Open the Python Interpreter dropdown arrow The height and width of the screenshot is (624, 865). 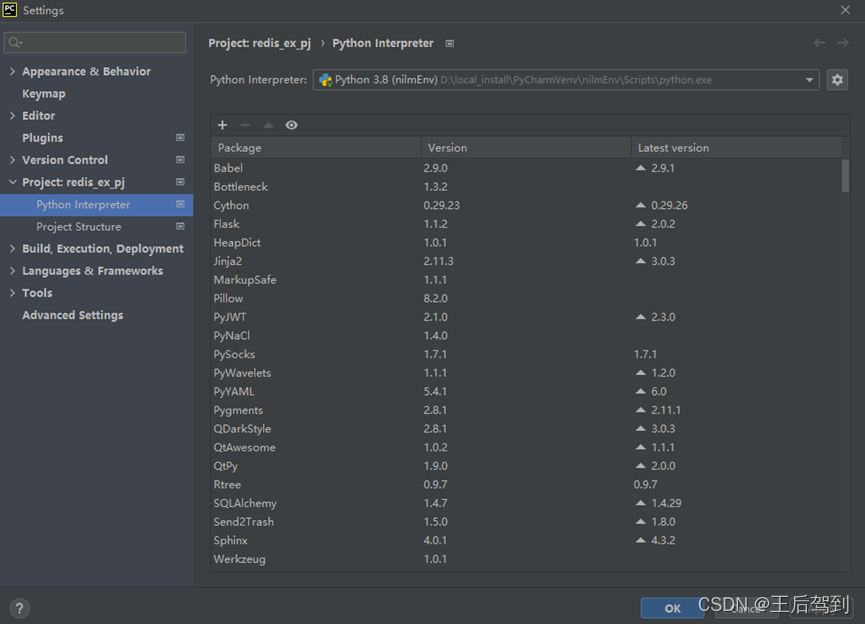[x=809, y=80]
